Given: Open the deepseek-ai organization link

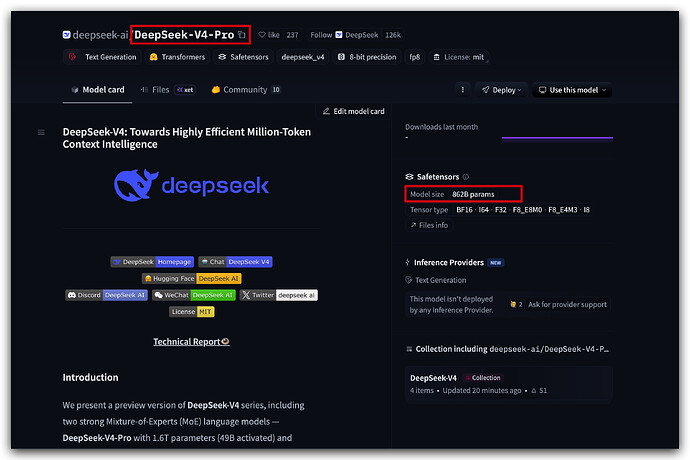Looking at the screenshot, I should pyautogui.click(x=100, y=35).
